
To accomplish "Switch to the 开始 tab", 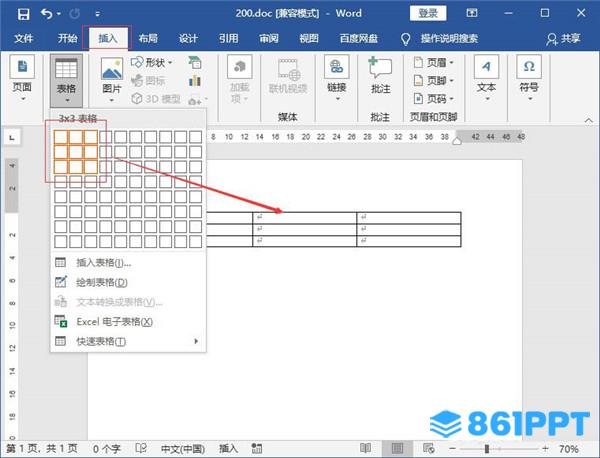I will (67, 38).
